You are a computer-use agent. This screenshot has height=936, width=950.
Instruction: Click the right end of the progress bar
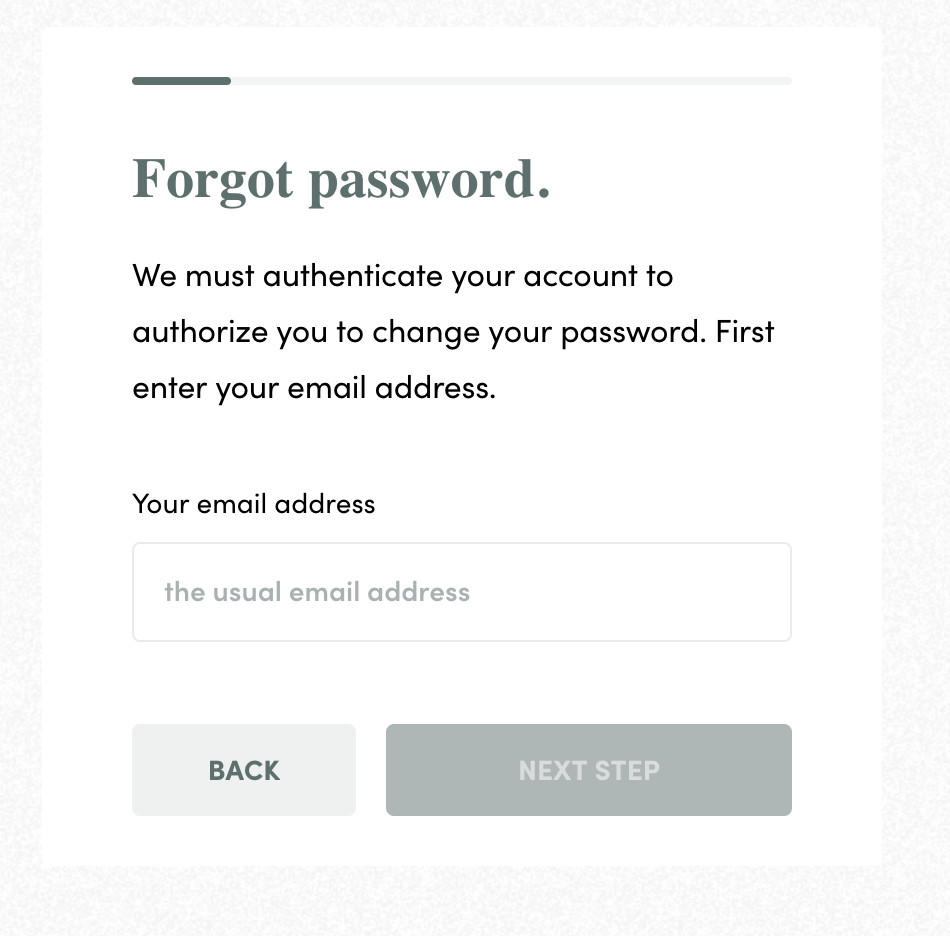coord(786,81)
